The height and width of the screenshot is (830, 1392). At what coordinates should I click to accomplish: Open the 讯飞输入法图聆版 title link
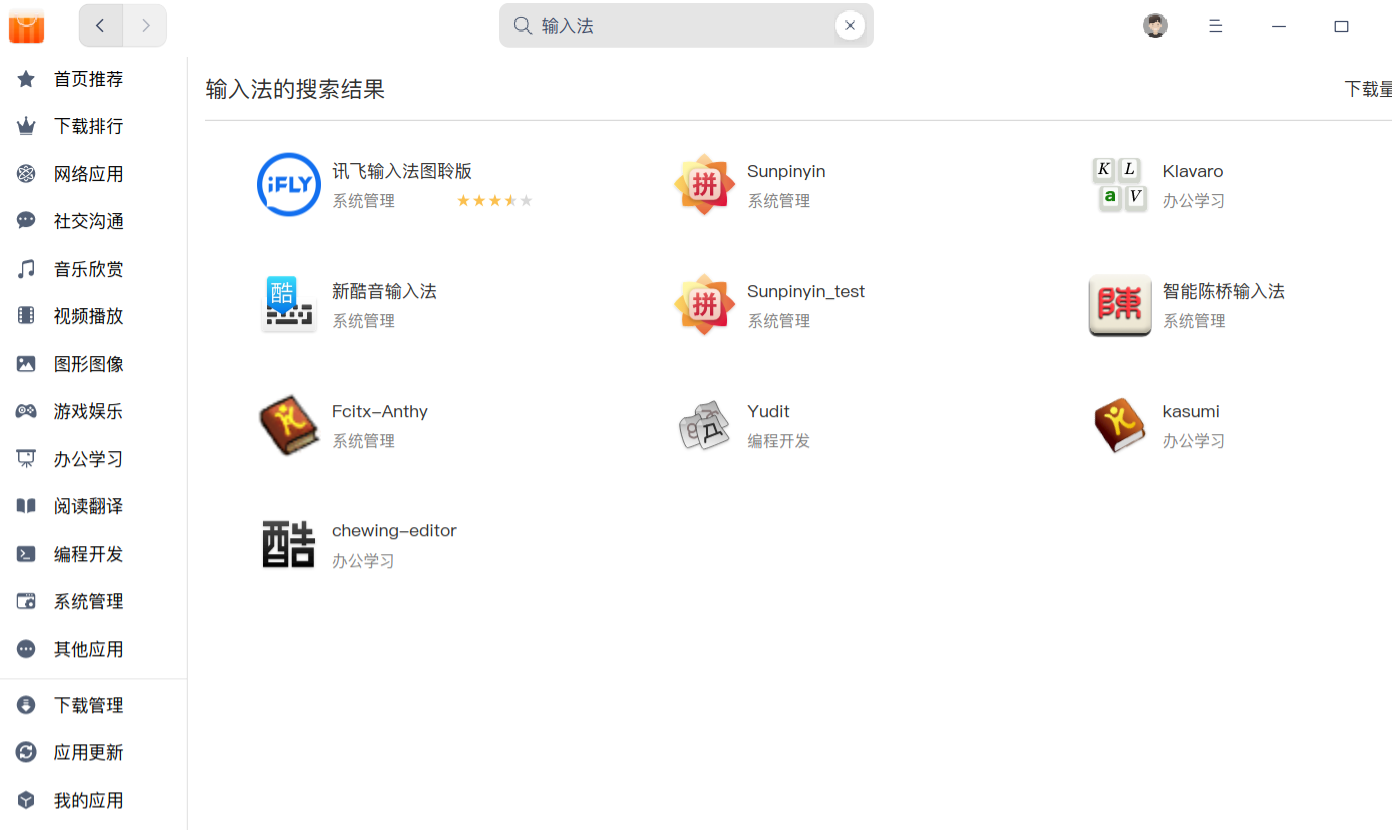402,171
